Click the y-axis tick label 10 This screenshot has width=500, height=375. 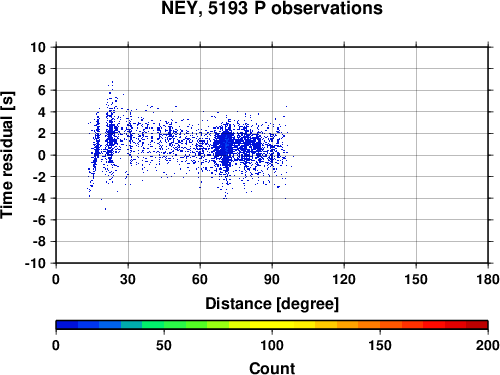tap(38, 47)
